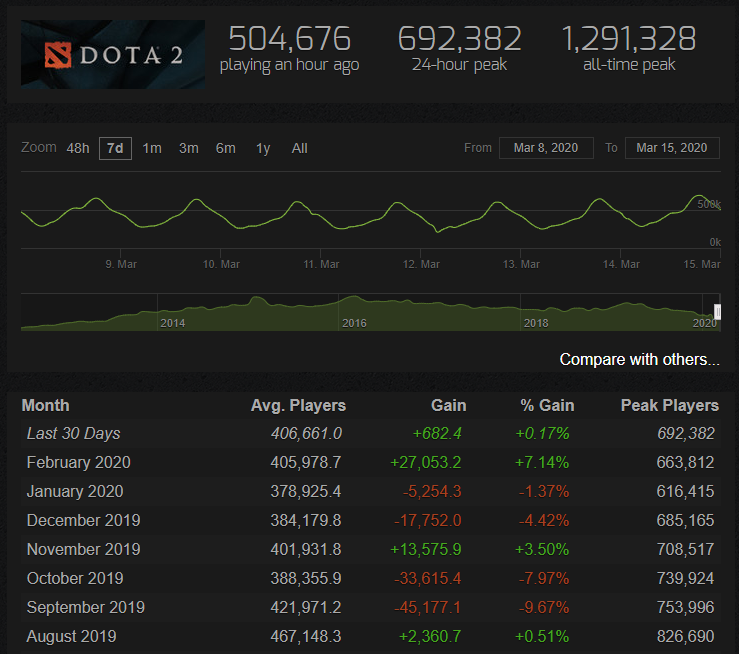Open the Compare with others link
739x654 pixels.
(640, 360)
